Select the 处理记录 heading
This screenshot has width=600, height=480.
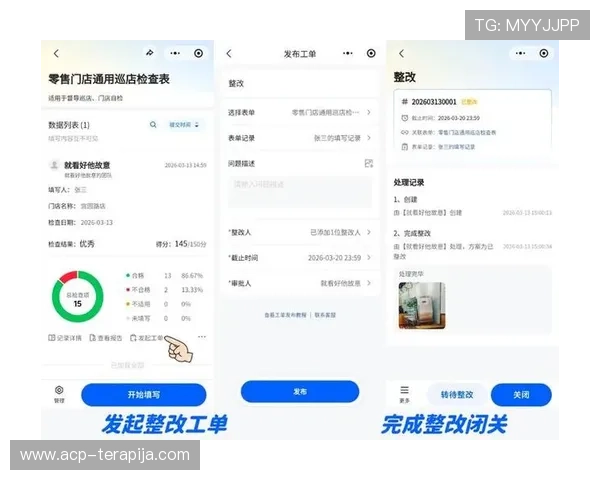tap(409, 183)
